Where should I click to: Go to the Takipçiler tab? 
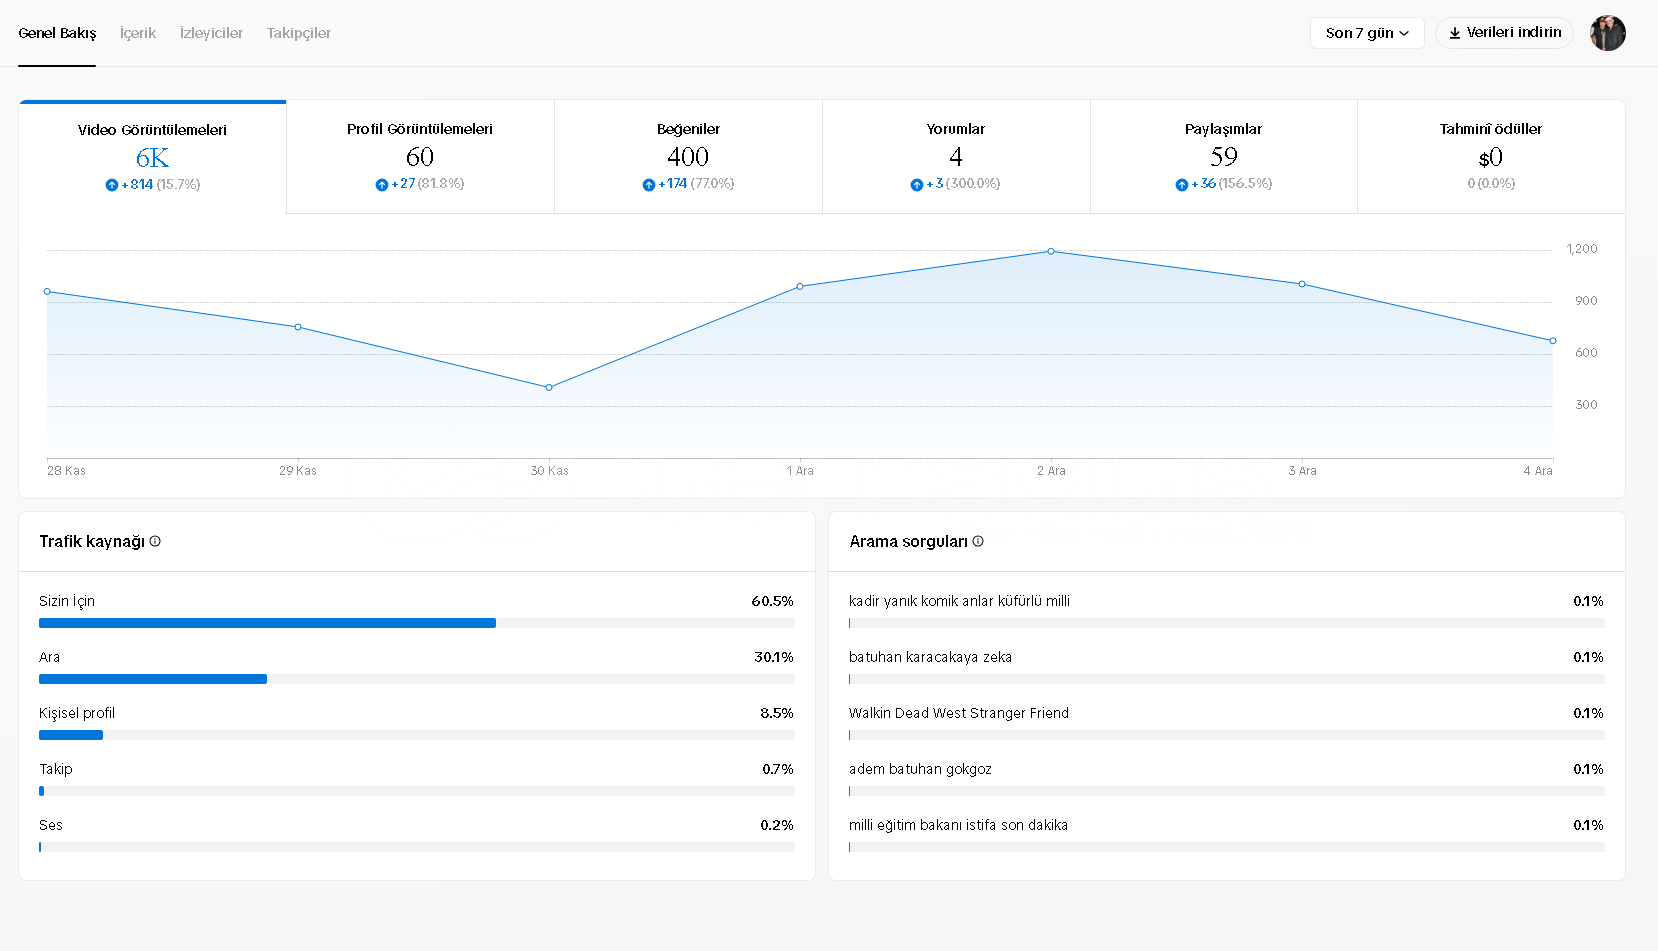(x=298, y=33)
